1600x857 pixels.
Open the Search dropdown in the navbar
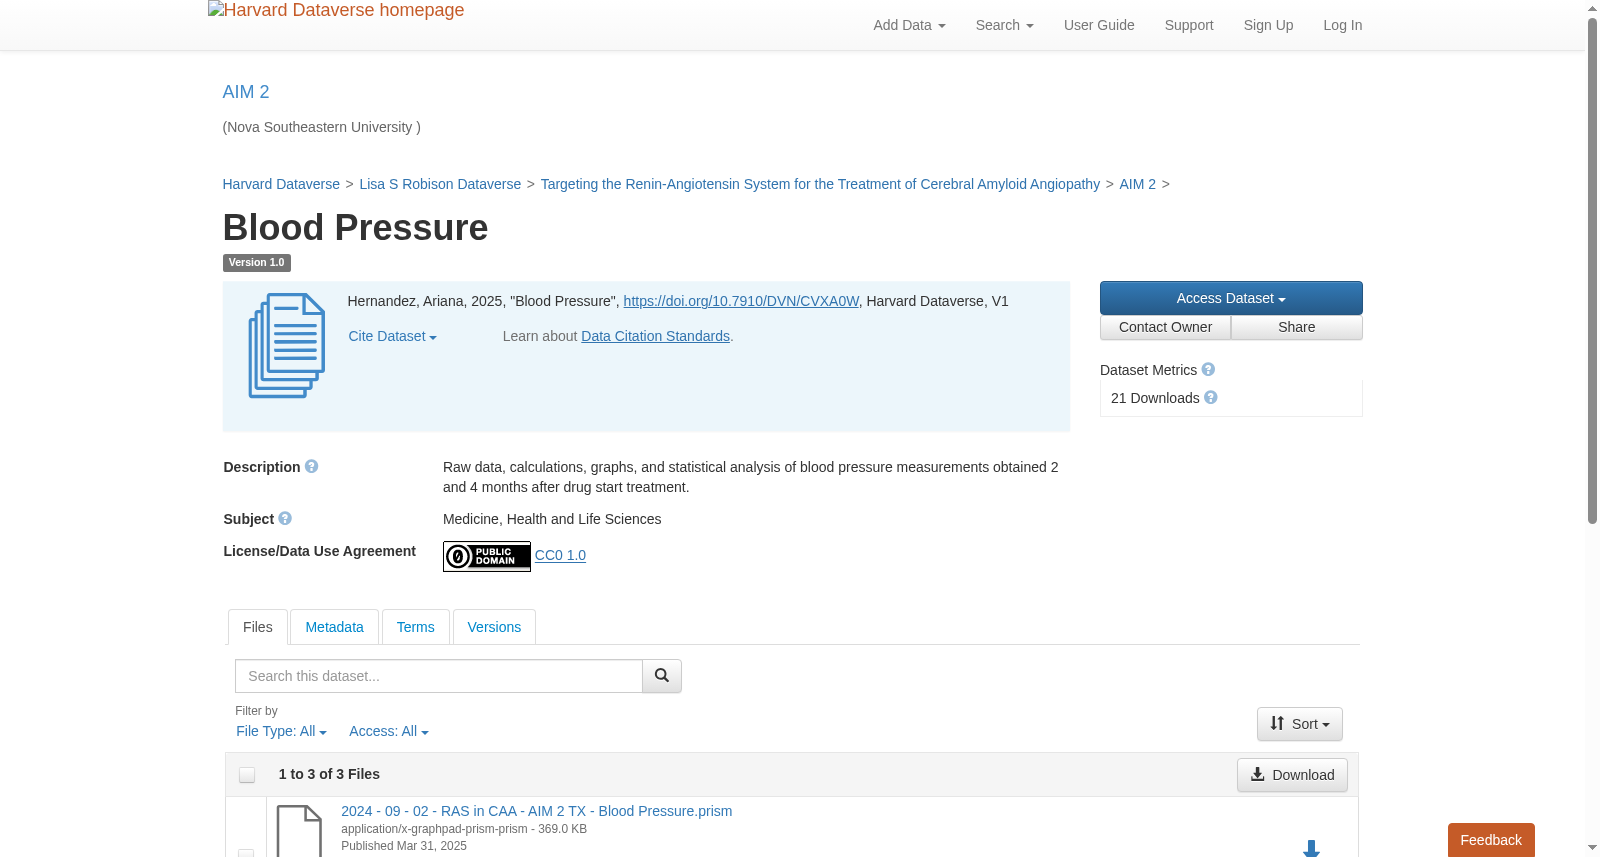1005,25
